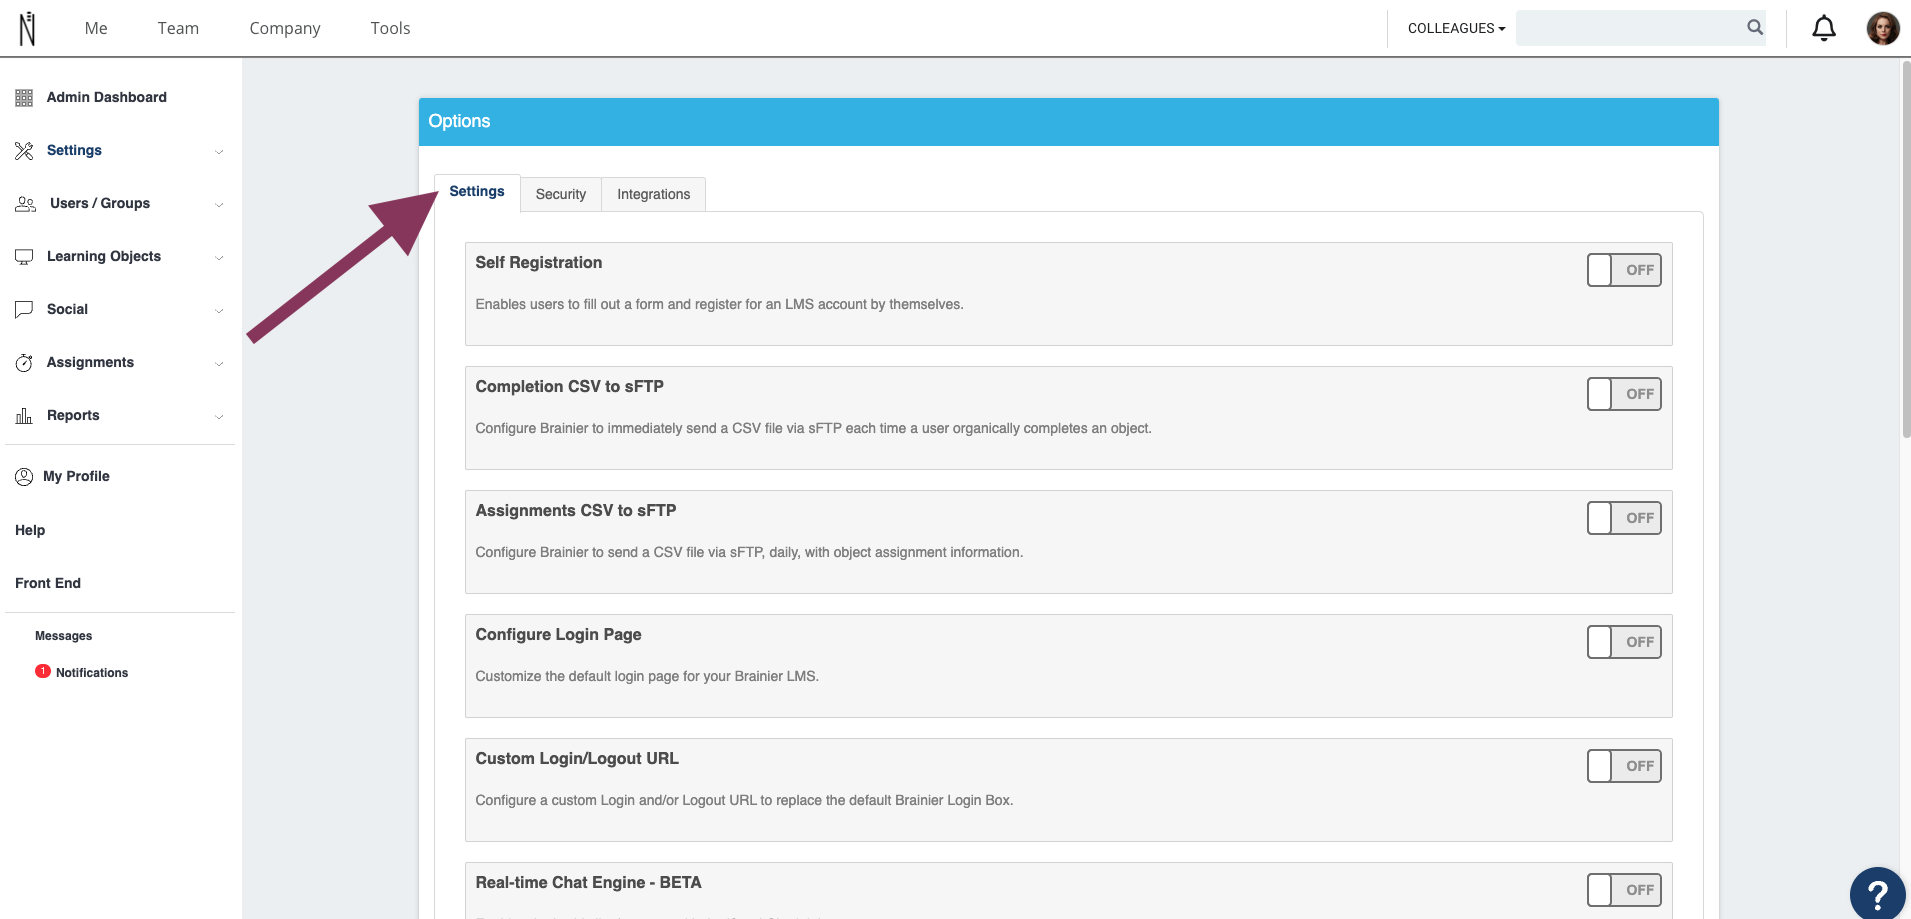
Task: Enable Real-time Chat Engine BETA
Action: coord(1624,890)
